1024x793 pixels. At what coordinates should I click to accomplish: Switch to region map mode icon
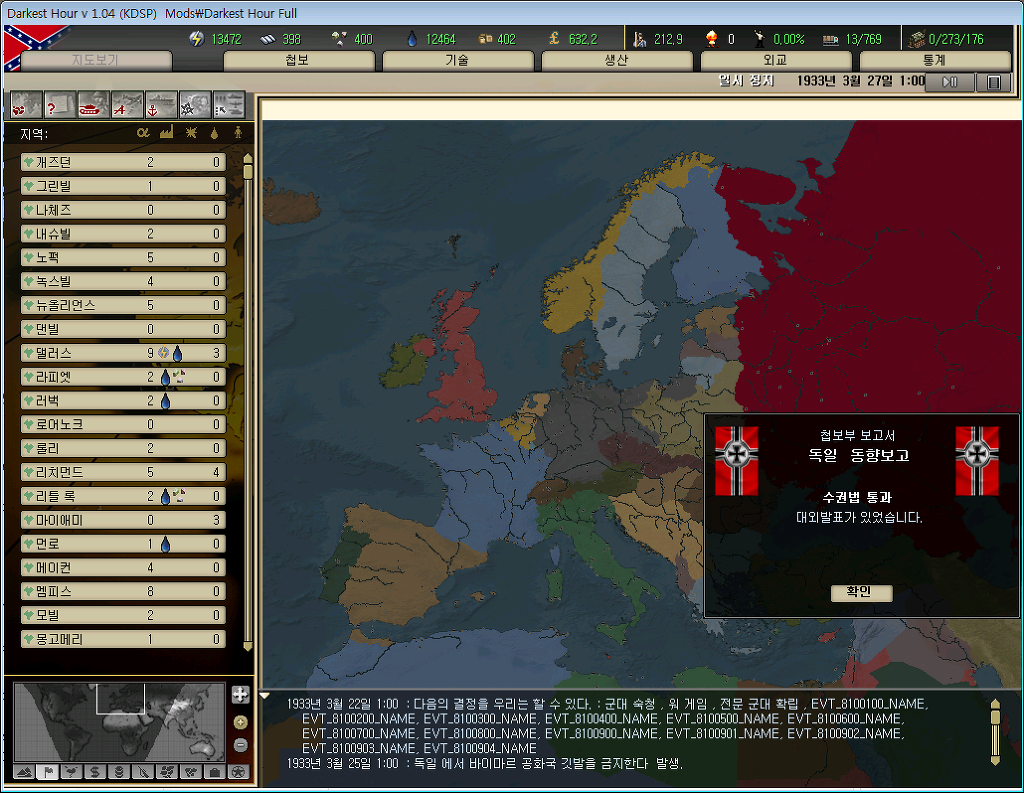tap(167, 772)
